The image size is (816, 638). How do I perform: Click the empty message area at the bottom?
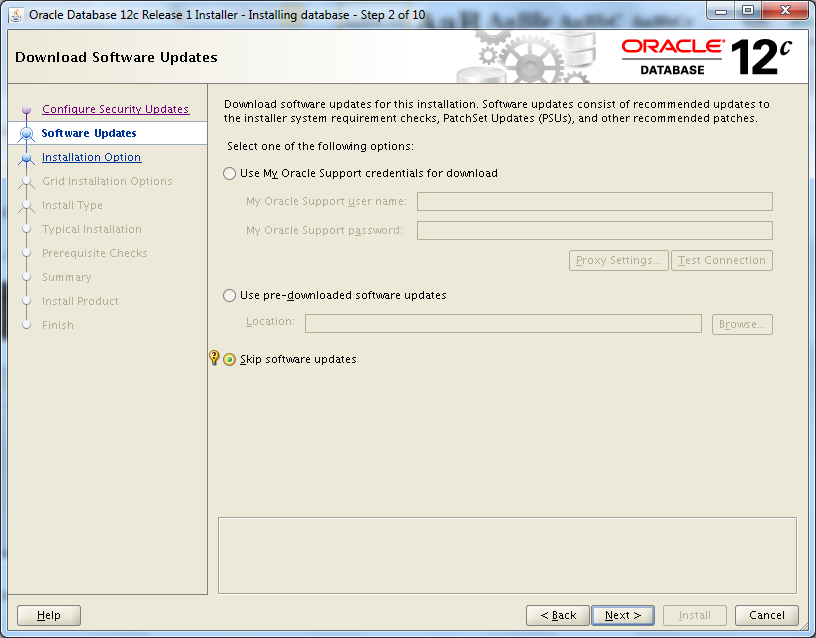pos(507,555)
